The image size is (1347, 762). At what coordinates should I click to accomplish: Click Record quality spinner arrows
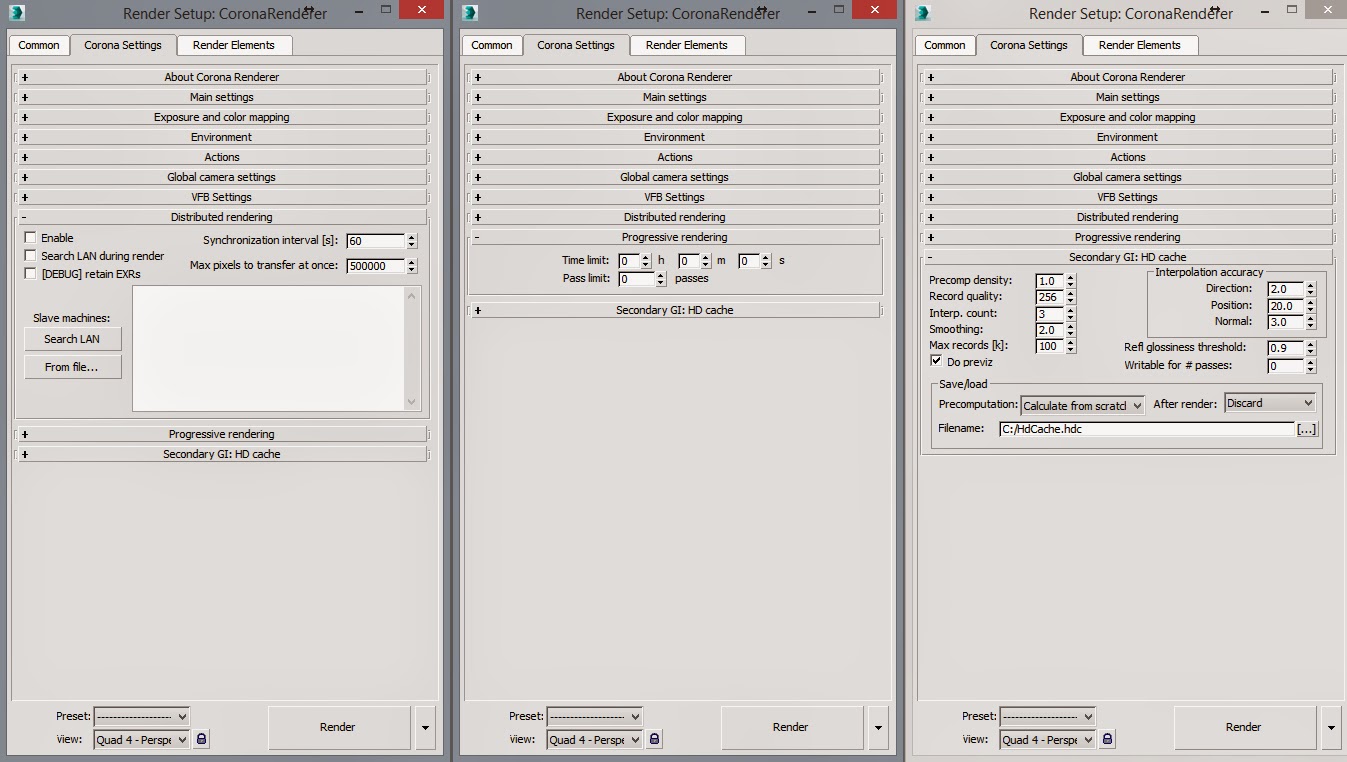(1071, 297)
